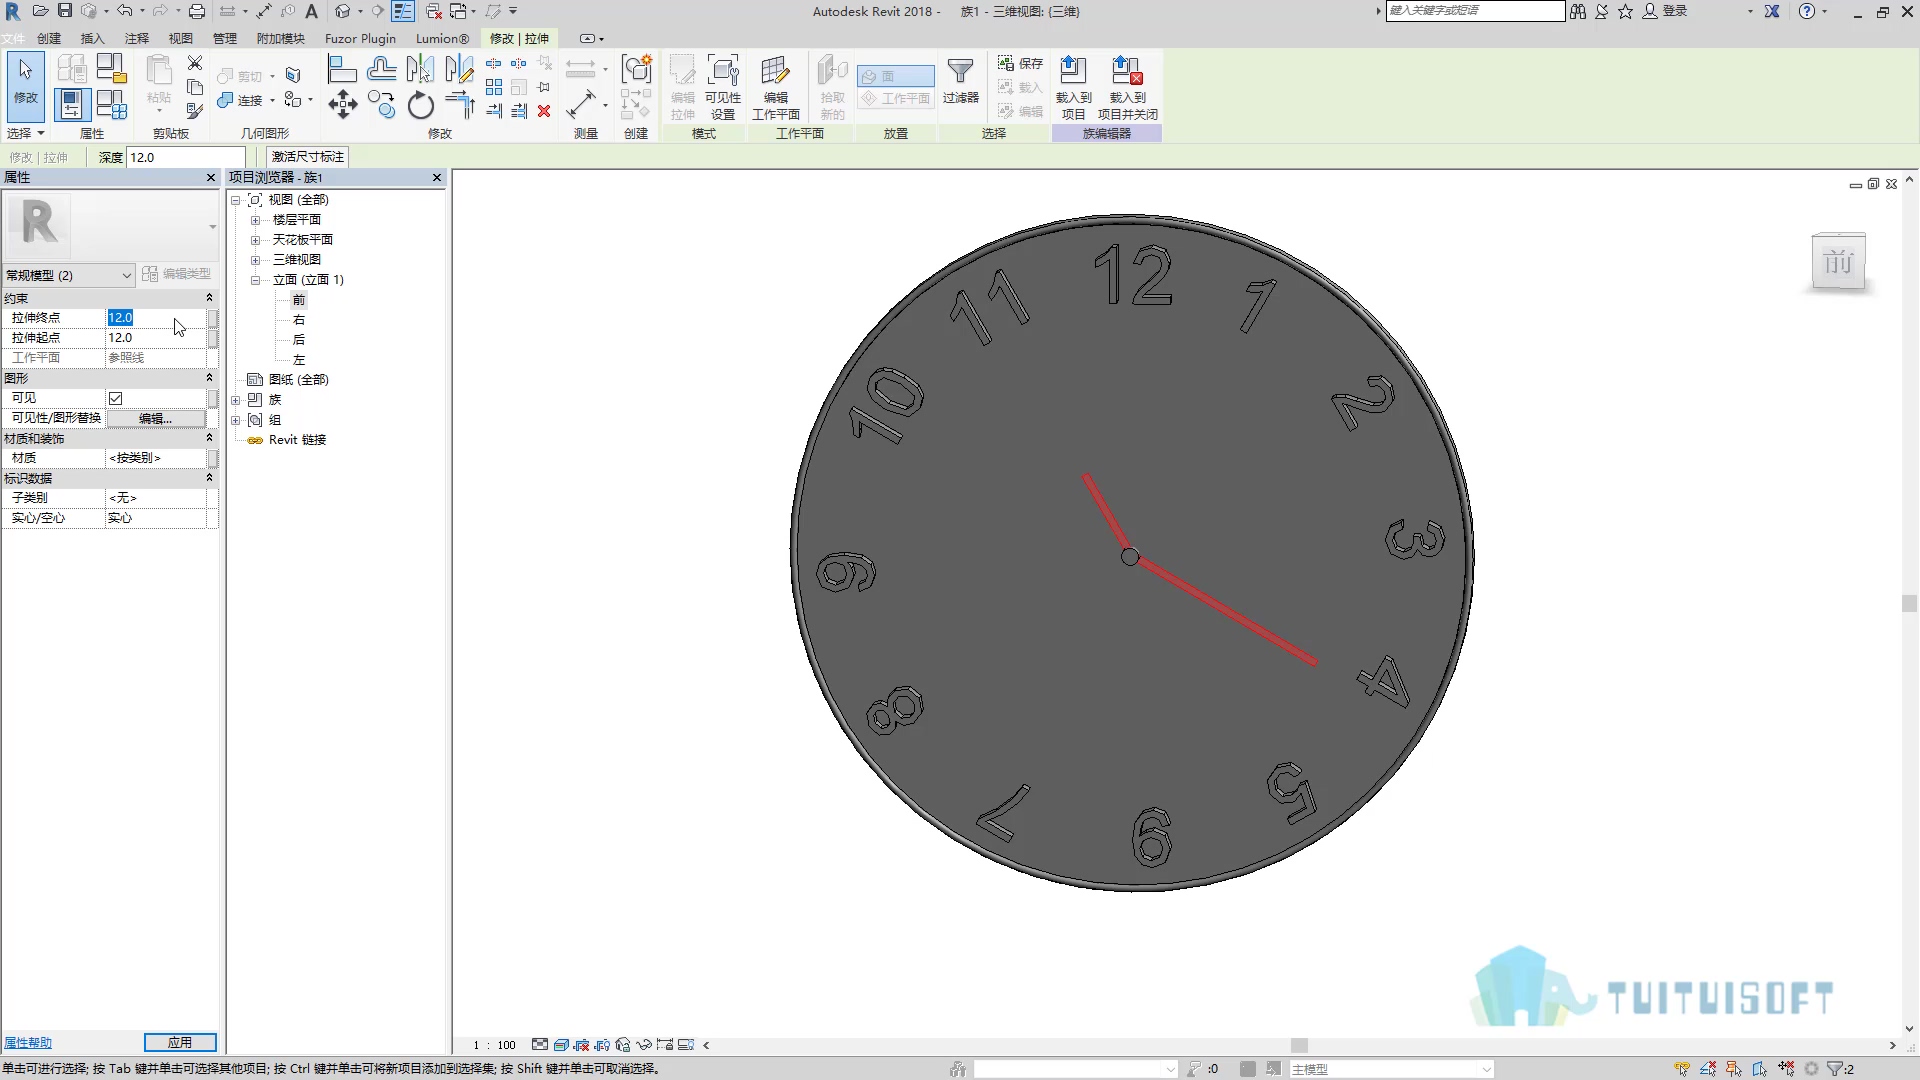Click the Offset tool icon
Image resolution: width=1920 pixels, height=1080 pixels.
pyautogui.click(x=381, y=69)
